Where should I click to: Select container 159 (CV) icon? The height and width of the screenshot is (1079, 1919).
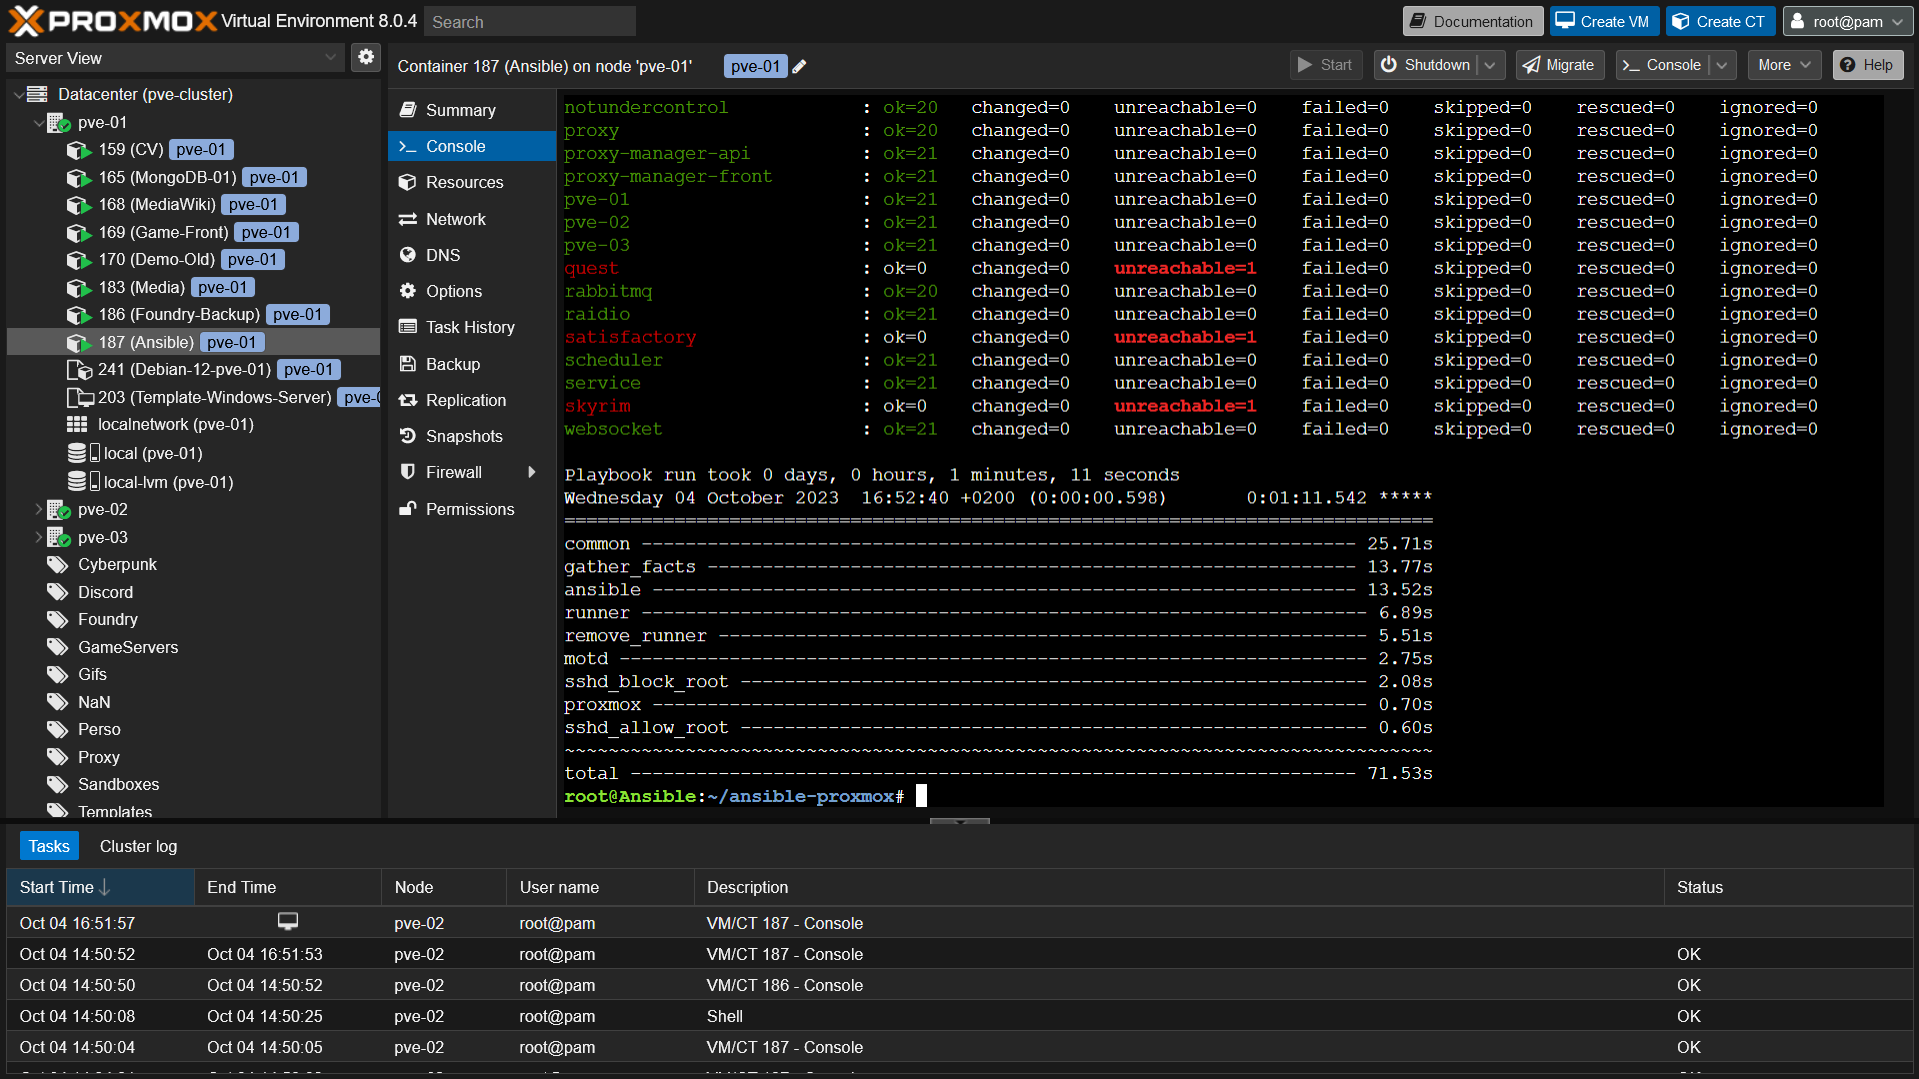[79, 150]
